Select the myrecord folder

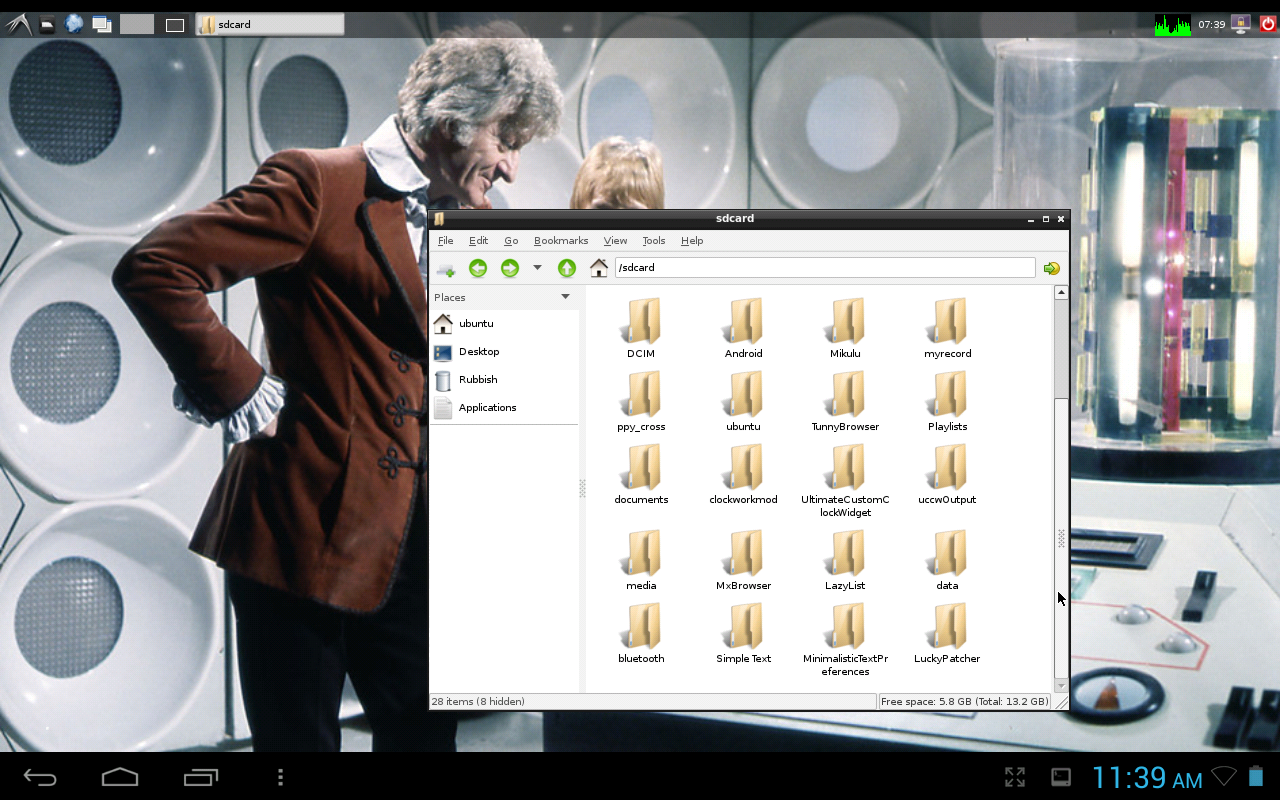tap(947, 329)
